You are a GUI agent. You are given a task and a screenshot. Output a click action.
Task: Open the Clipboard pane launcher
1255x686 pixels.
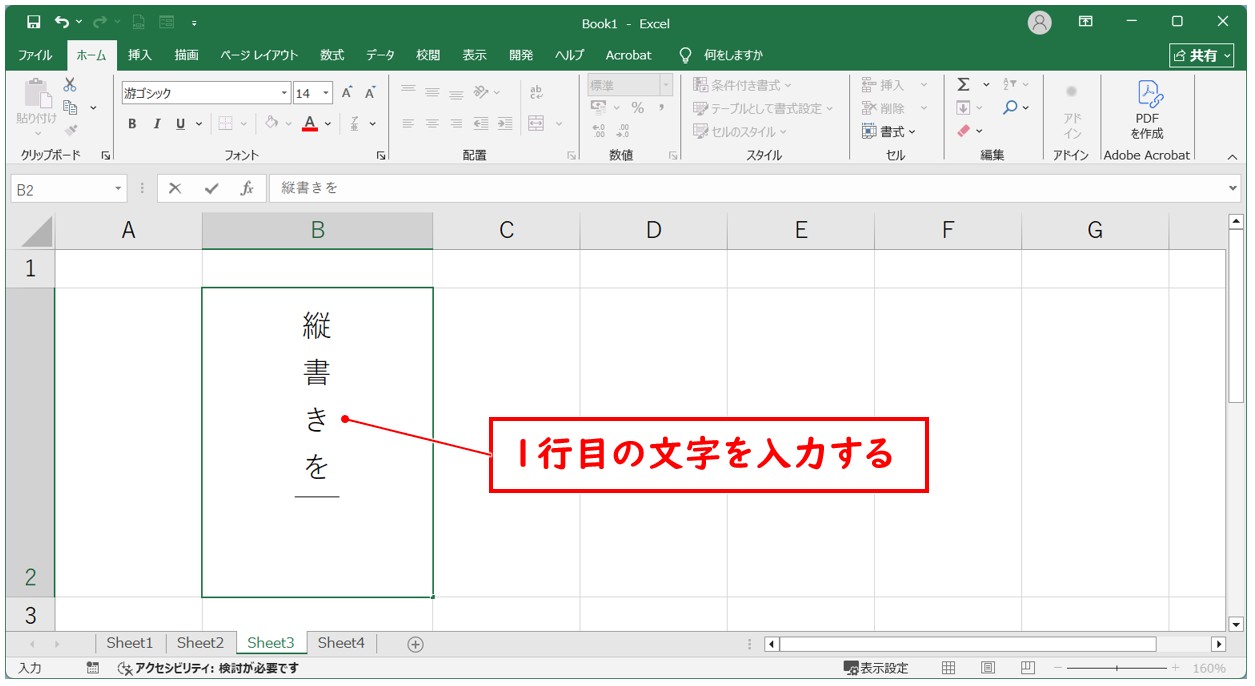point(105,156)
